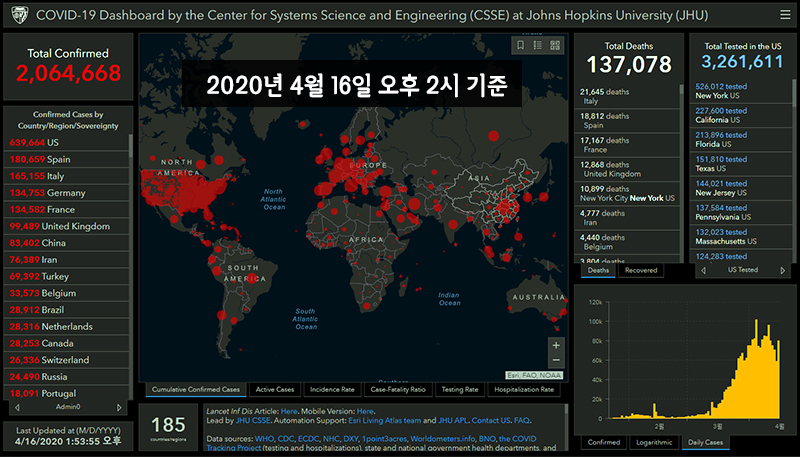
Task: Select Canada in confirmed cases list
Action: pyautogui.click(x=66, y=343)
